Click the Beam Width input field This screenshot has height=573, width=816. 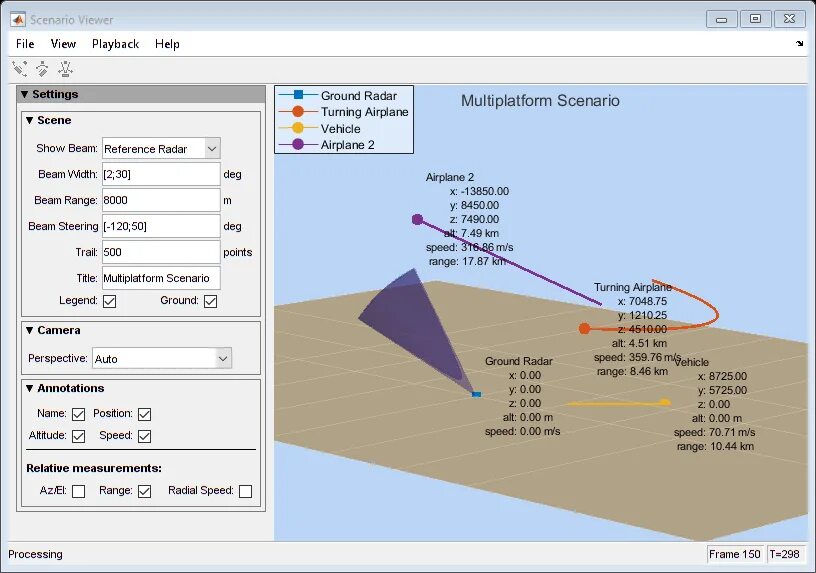161,174
